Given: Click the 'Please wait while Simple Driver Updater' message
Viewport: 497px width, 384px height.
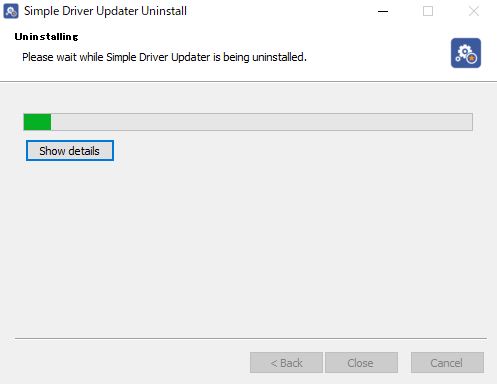Looking at the screenshot, I should pos(164,57).
